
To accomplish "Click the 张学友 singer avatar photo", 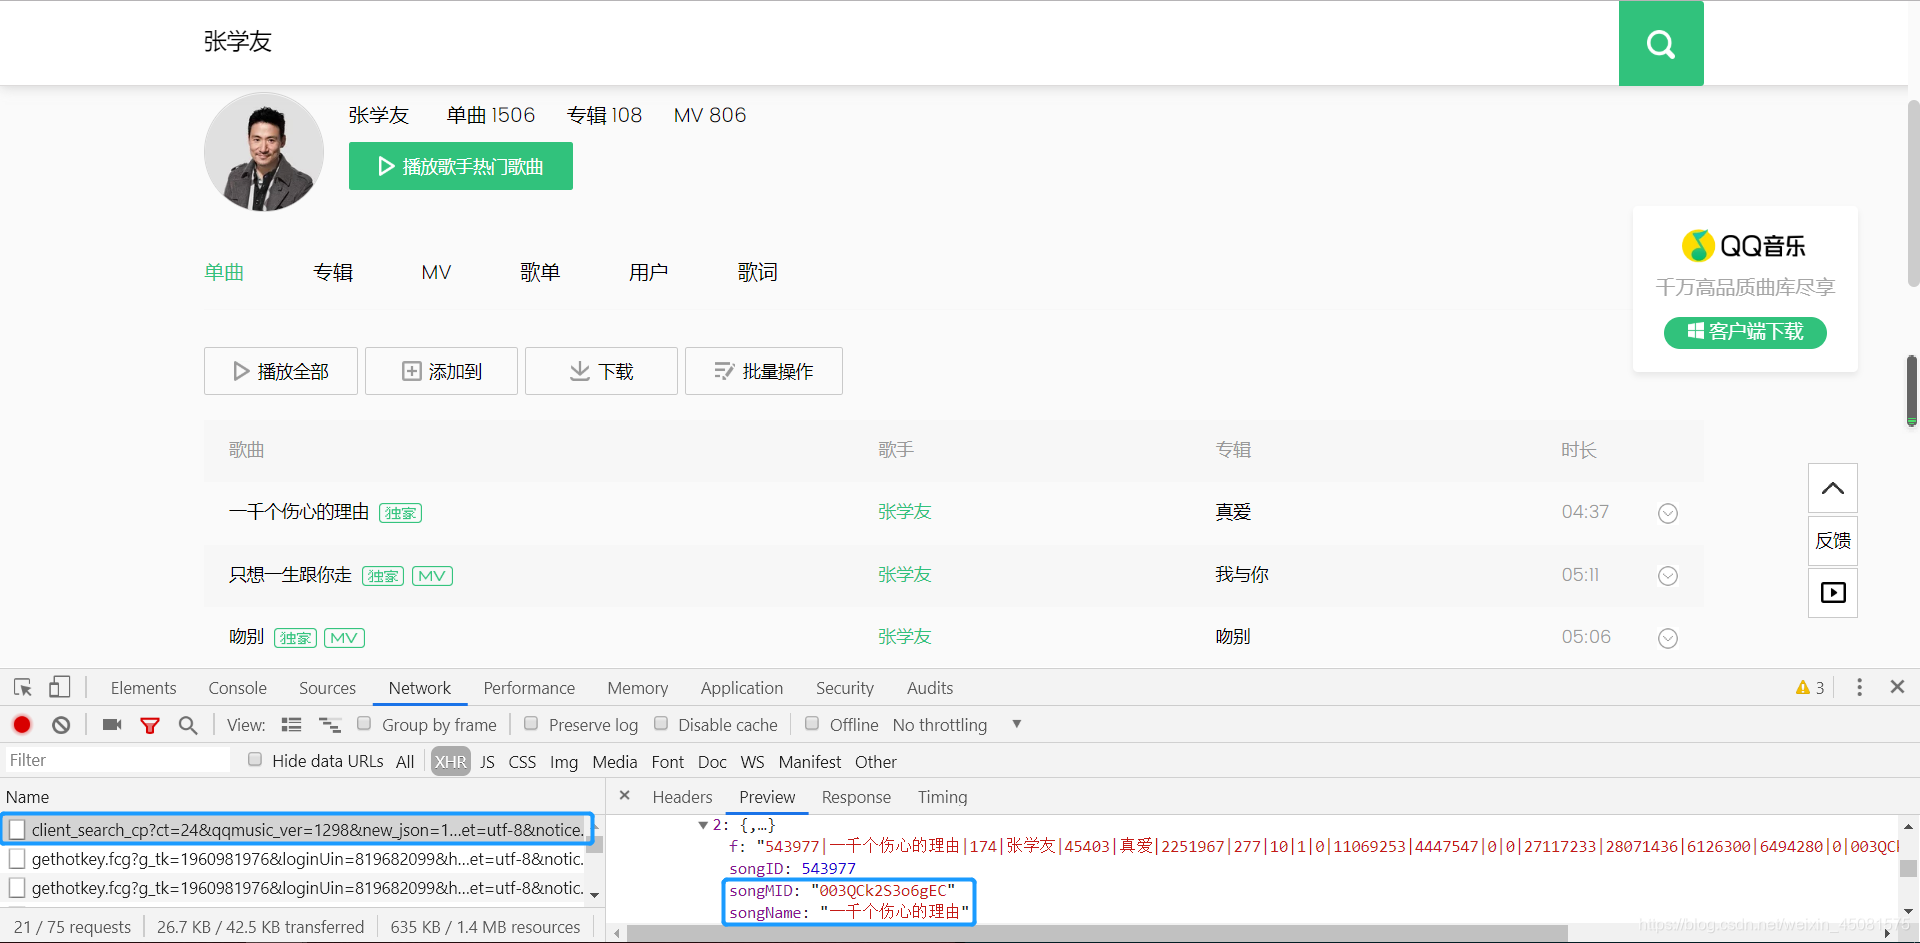I will (264, 152).
